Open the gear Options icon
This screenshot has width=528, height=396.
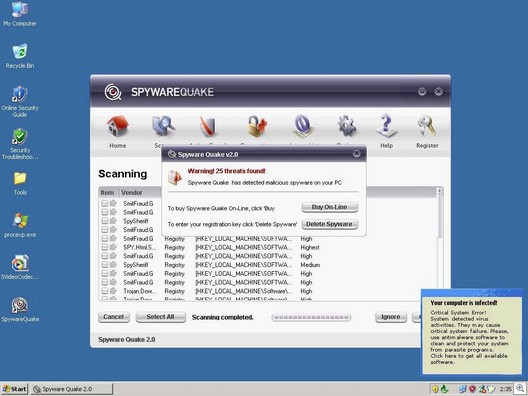pos(347,127)
